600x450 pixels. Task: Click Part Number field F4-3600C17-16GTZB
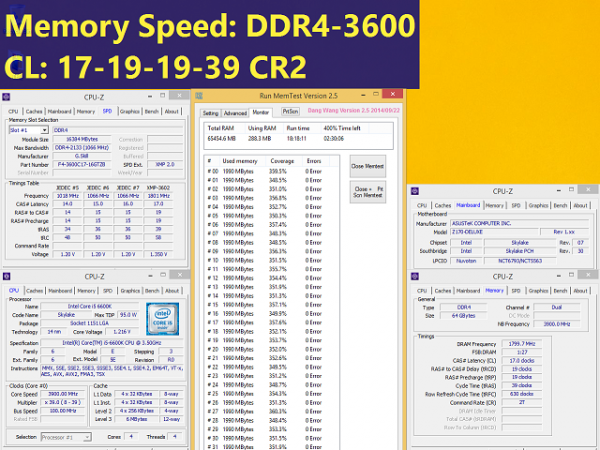point(82,165)
